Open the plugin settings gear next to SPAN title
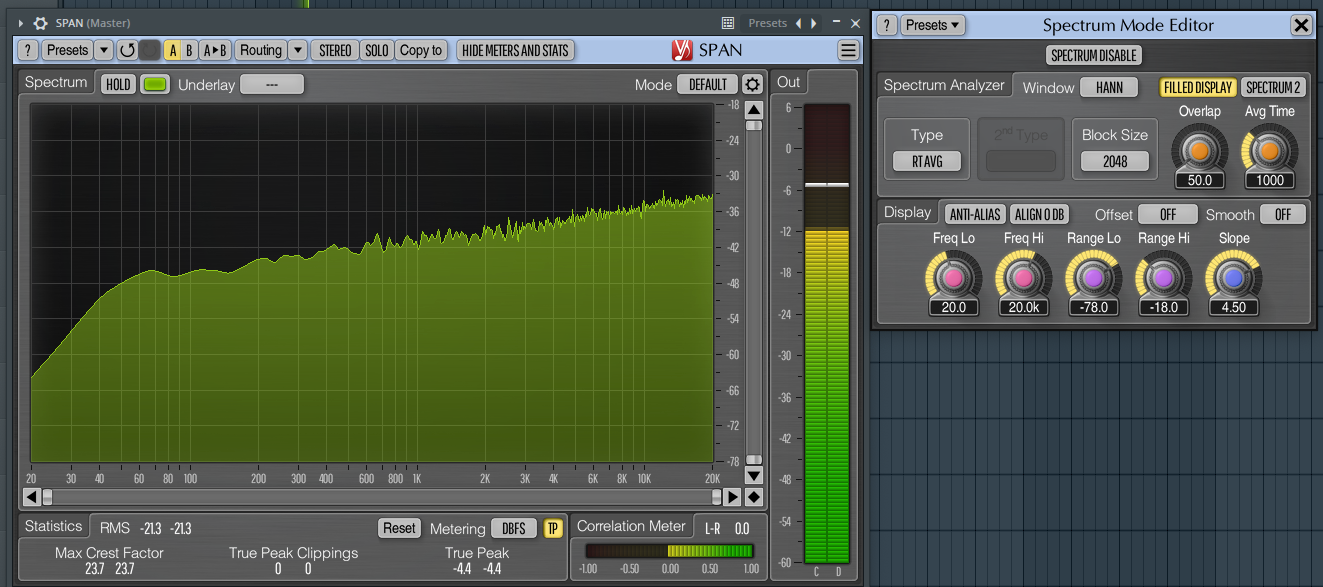 [x=40, y=22]
